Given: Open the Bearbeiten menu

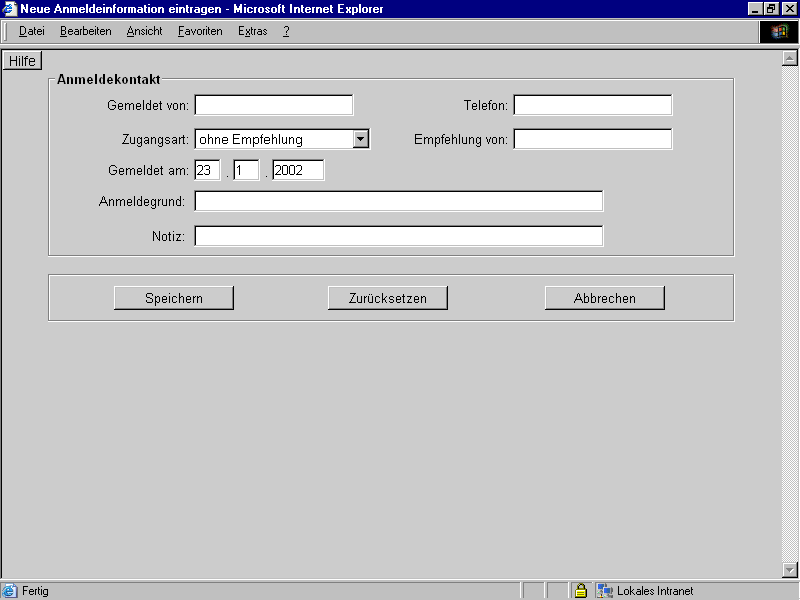Looking at the screenshot, I should click(86, 31).
